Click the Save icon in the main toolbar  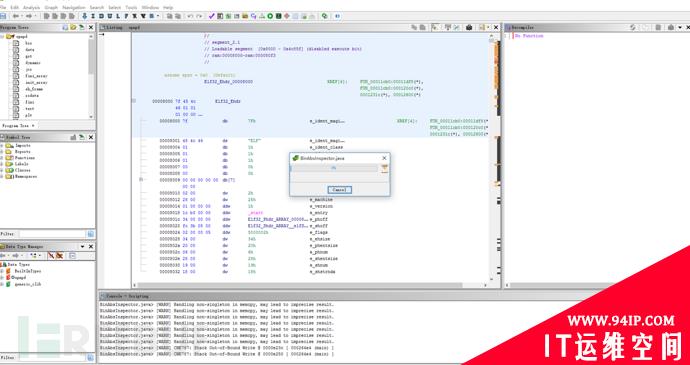(x=3, y=16)
